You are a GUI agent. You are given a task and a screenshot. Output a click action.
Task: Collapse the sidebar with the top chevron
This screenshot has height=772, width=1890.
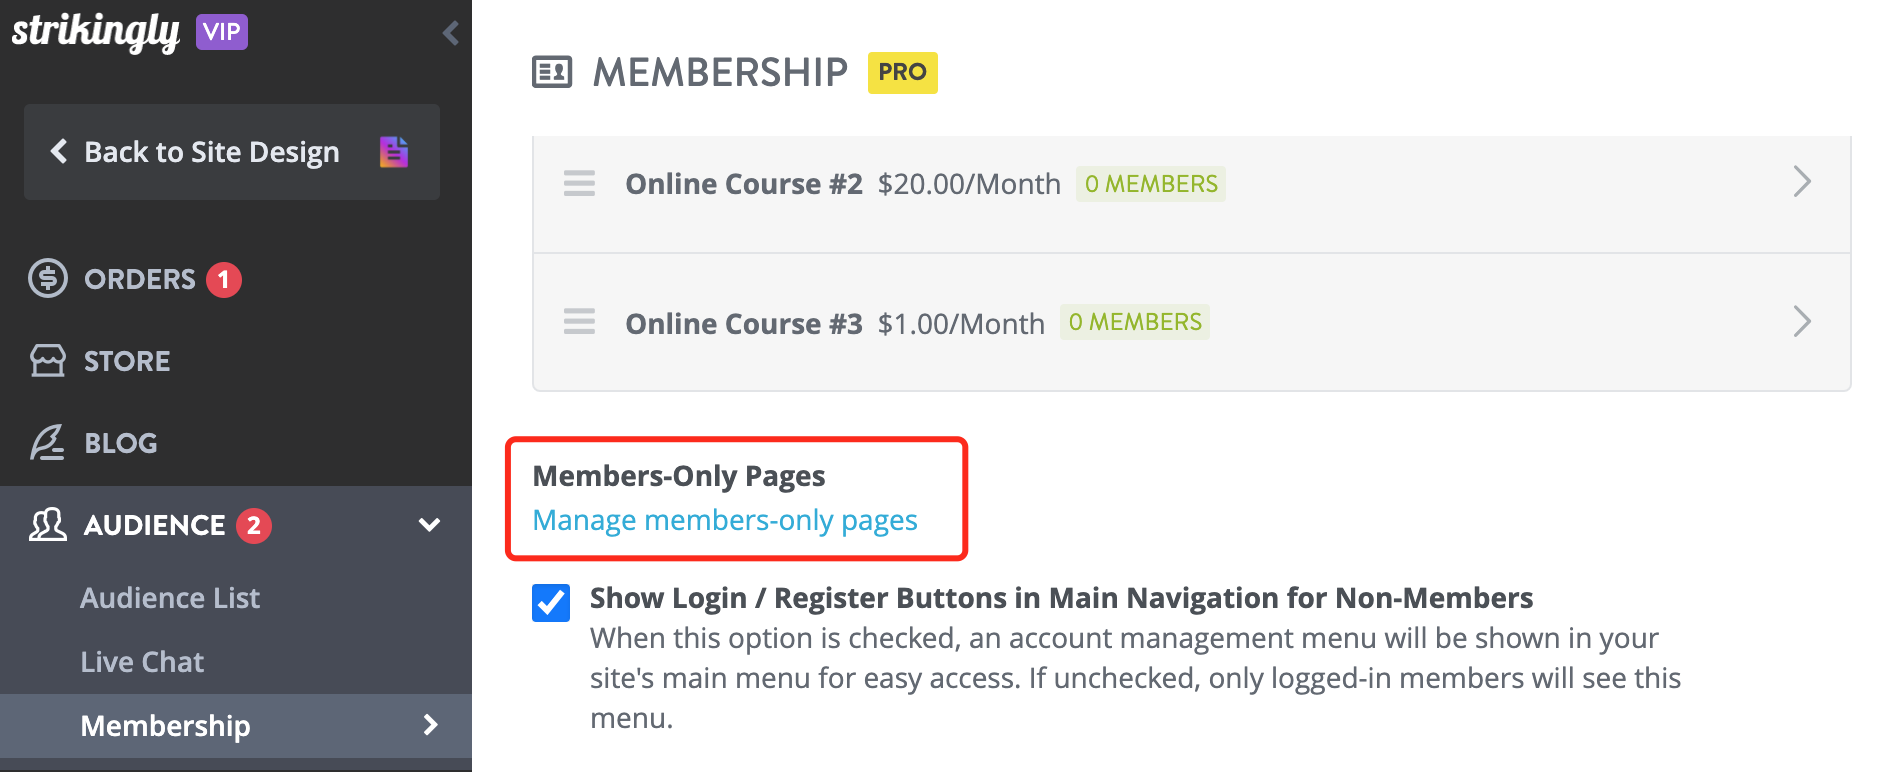(449, 32)
